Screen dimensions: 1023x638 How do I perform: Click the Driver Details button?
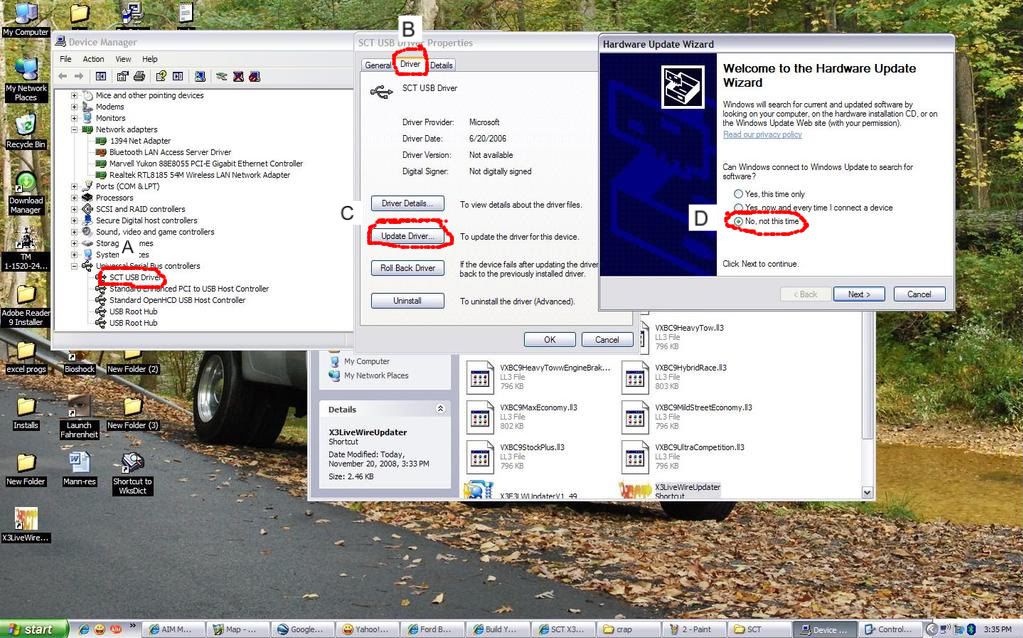(408, 204)
